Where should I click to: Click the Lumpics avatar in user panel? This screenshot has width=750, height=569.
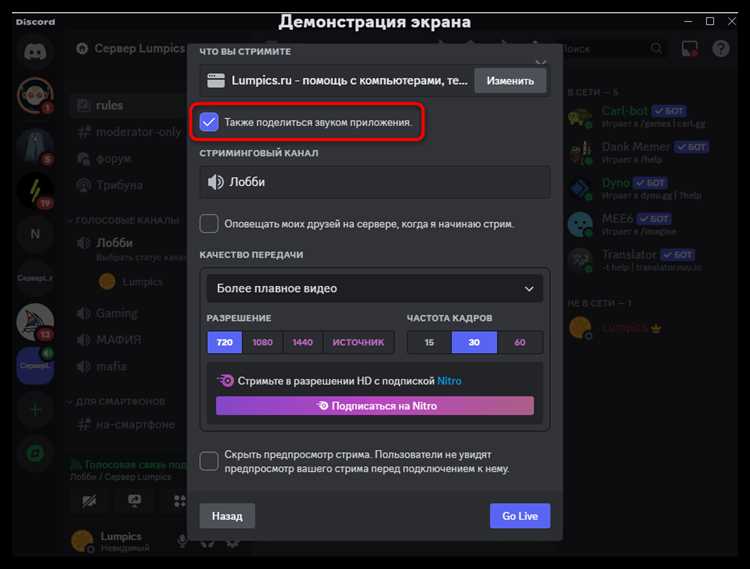point(82,541)
